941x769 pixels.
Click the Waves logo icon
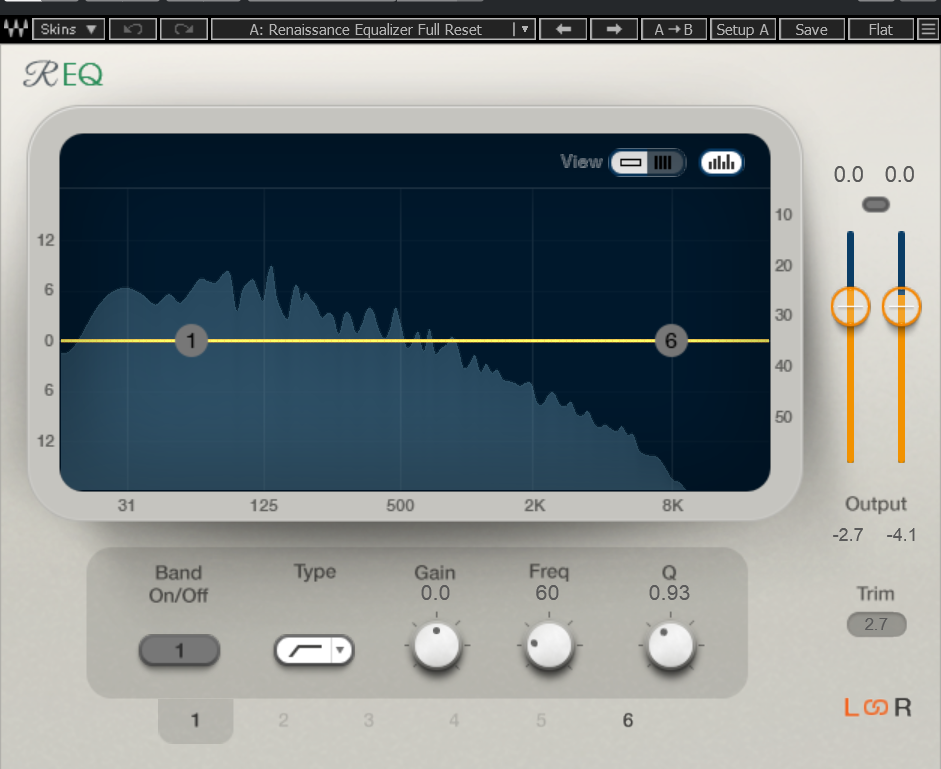coord(16,29)
